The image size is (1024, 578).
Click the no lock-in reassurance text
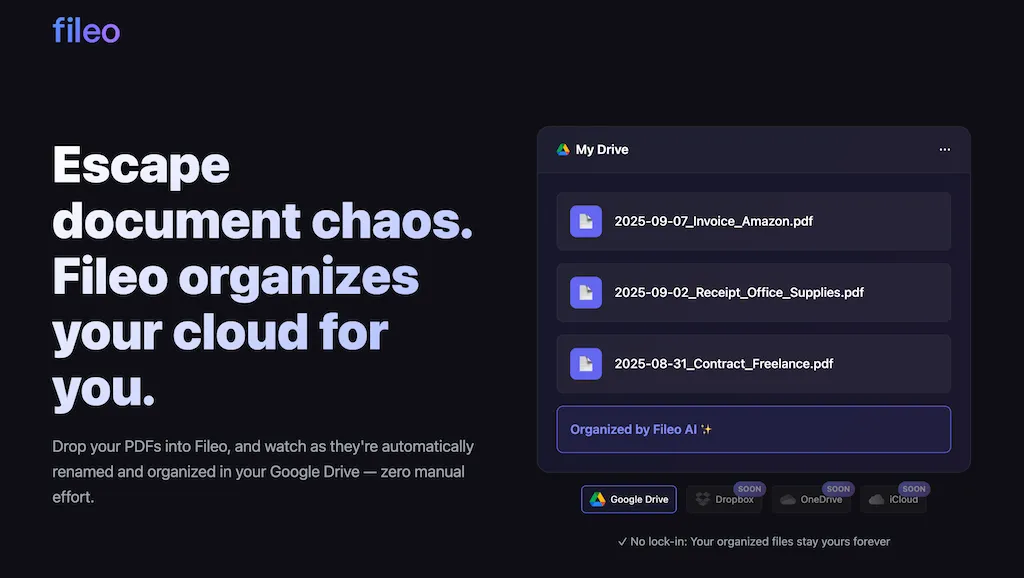coord(757,541)
